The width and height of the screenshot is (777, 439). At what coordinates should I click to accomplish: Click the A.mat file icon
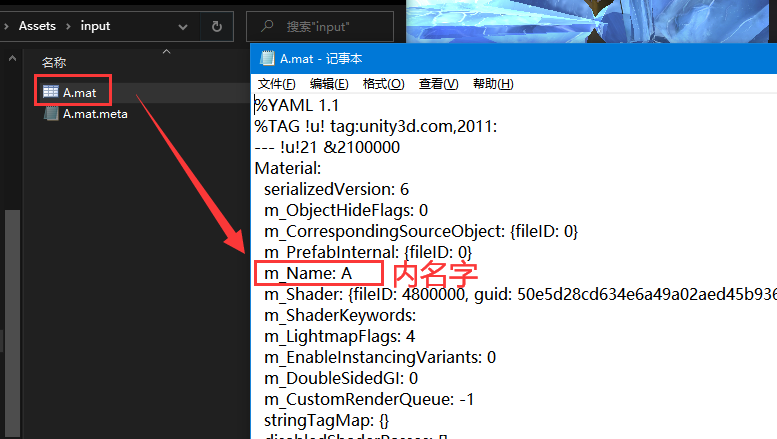51,92
